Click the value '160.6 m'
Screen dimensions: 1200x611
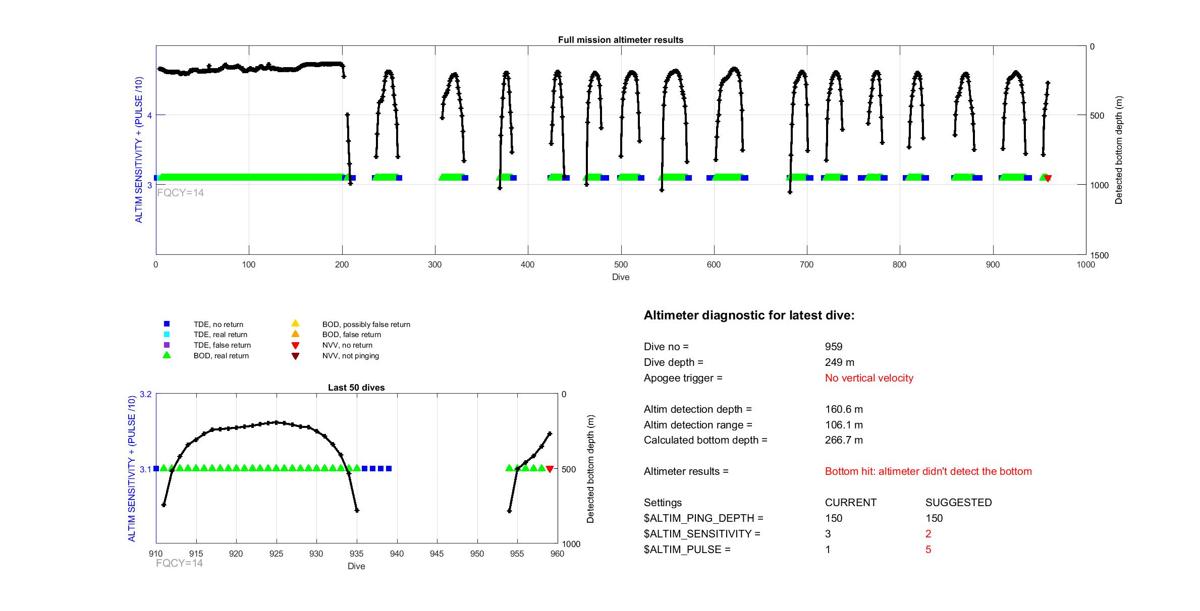tap(844, 409)
